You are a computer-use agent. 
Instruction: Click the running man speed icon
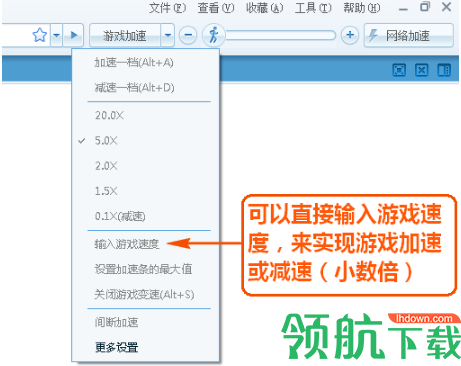pyautogui.click(x=214, y=35)
